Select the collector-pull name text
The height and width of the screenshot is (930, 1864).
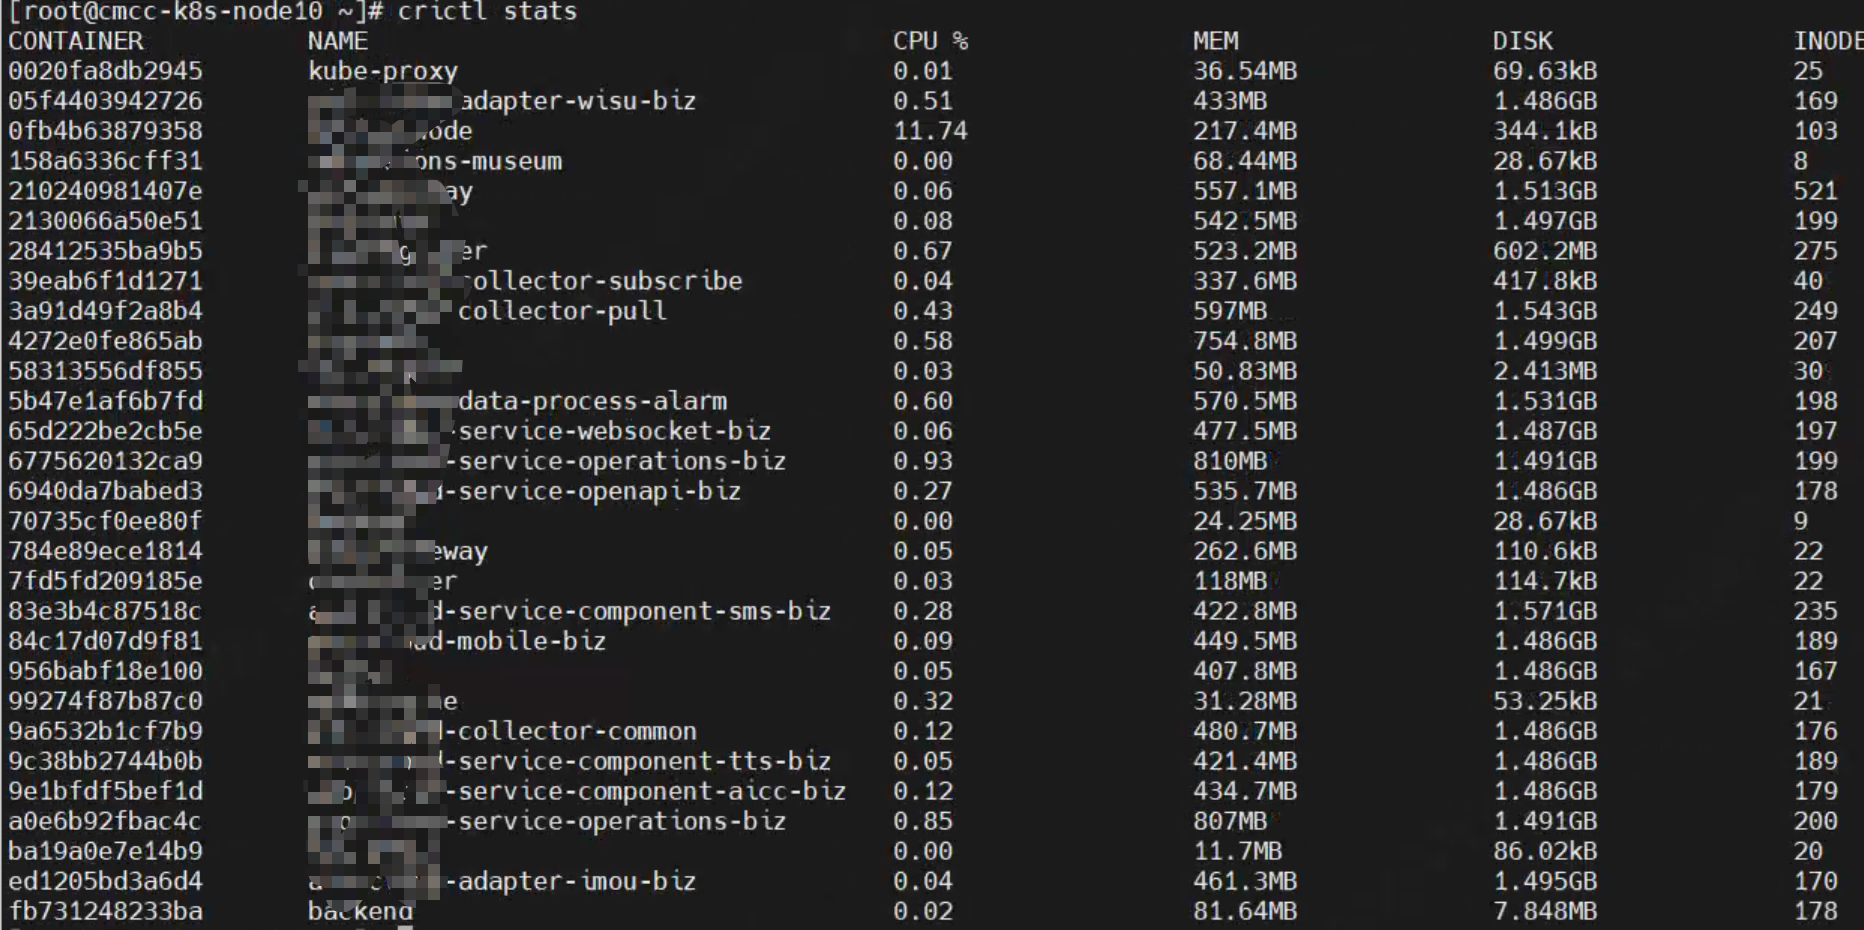tap(562, 311)
